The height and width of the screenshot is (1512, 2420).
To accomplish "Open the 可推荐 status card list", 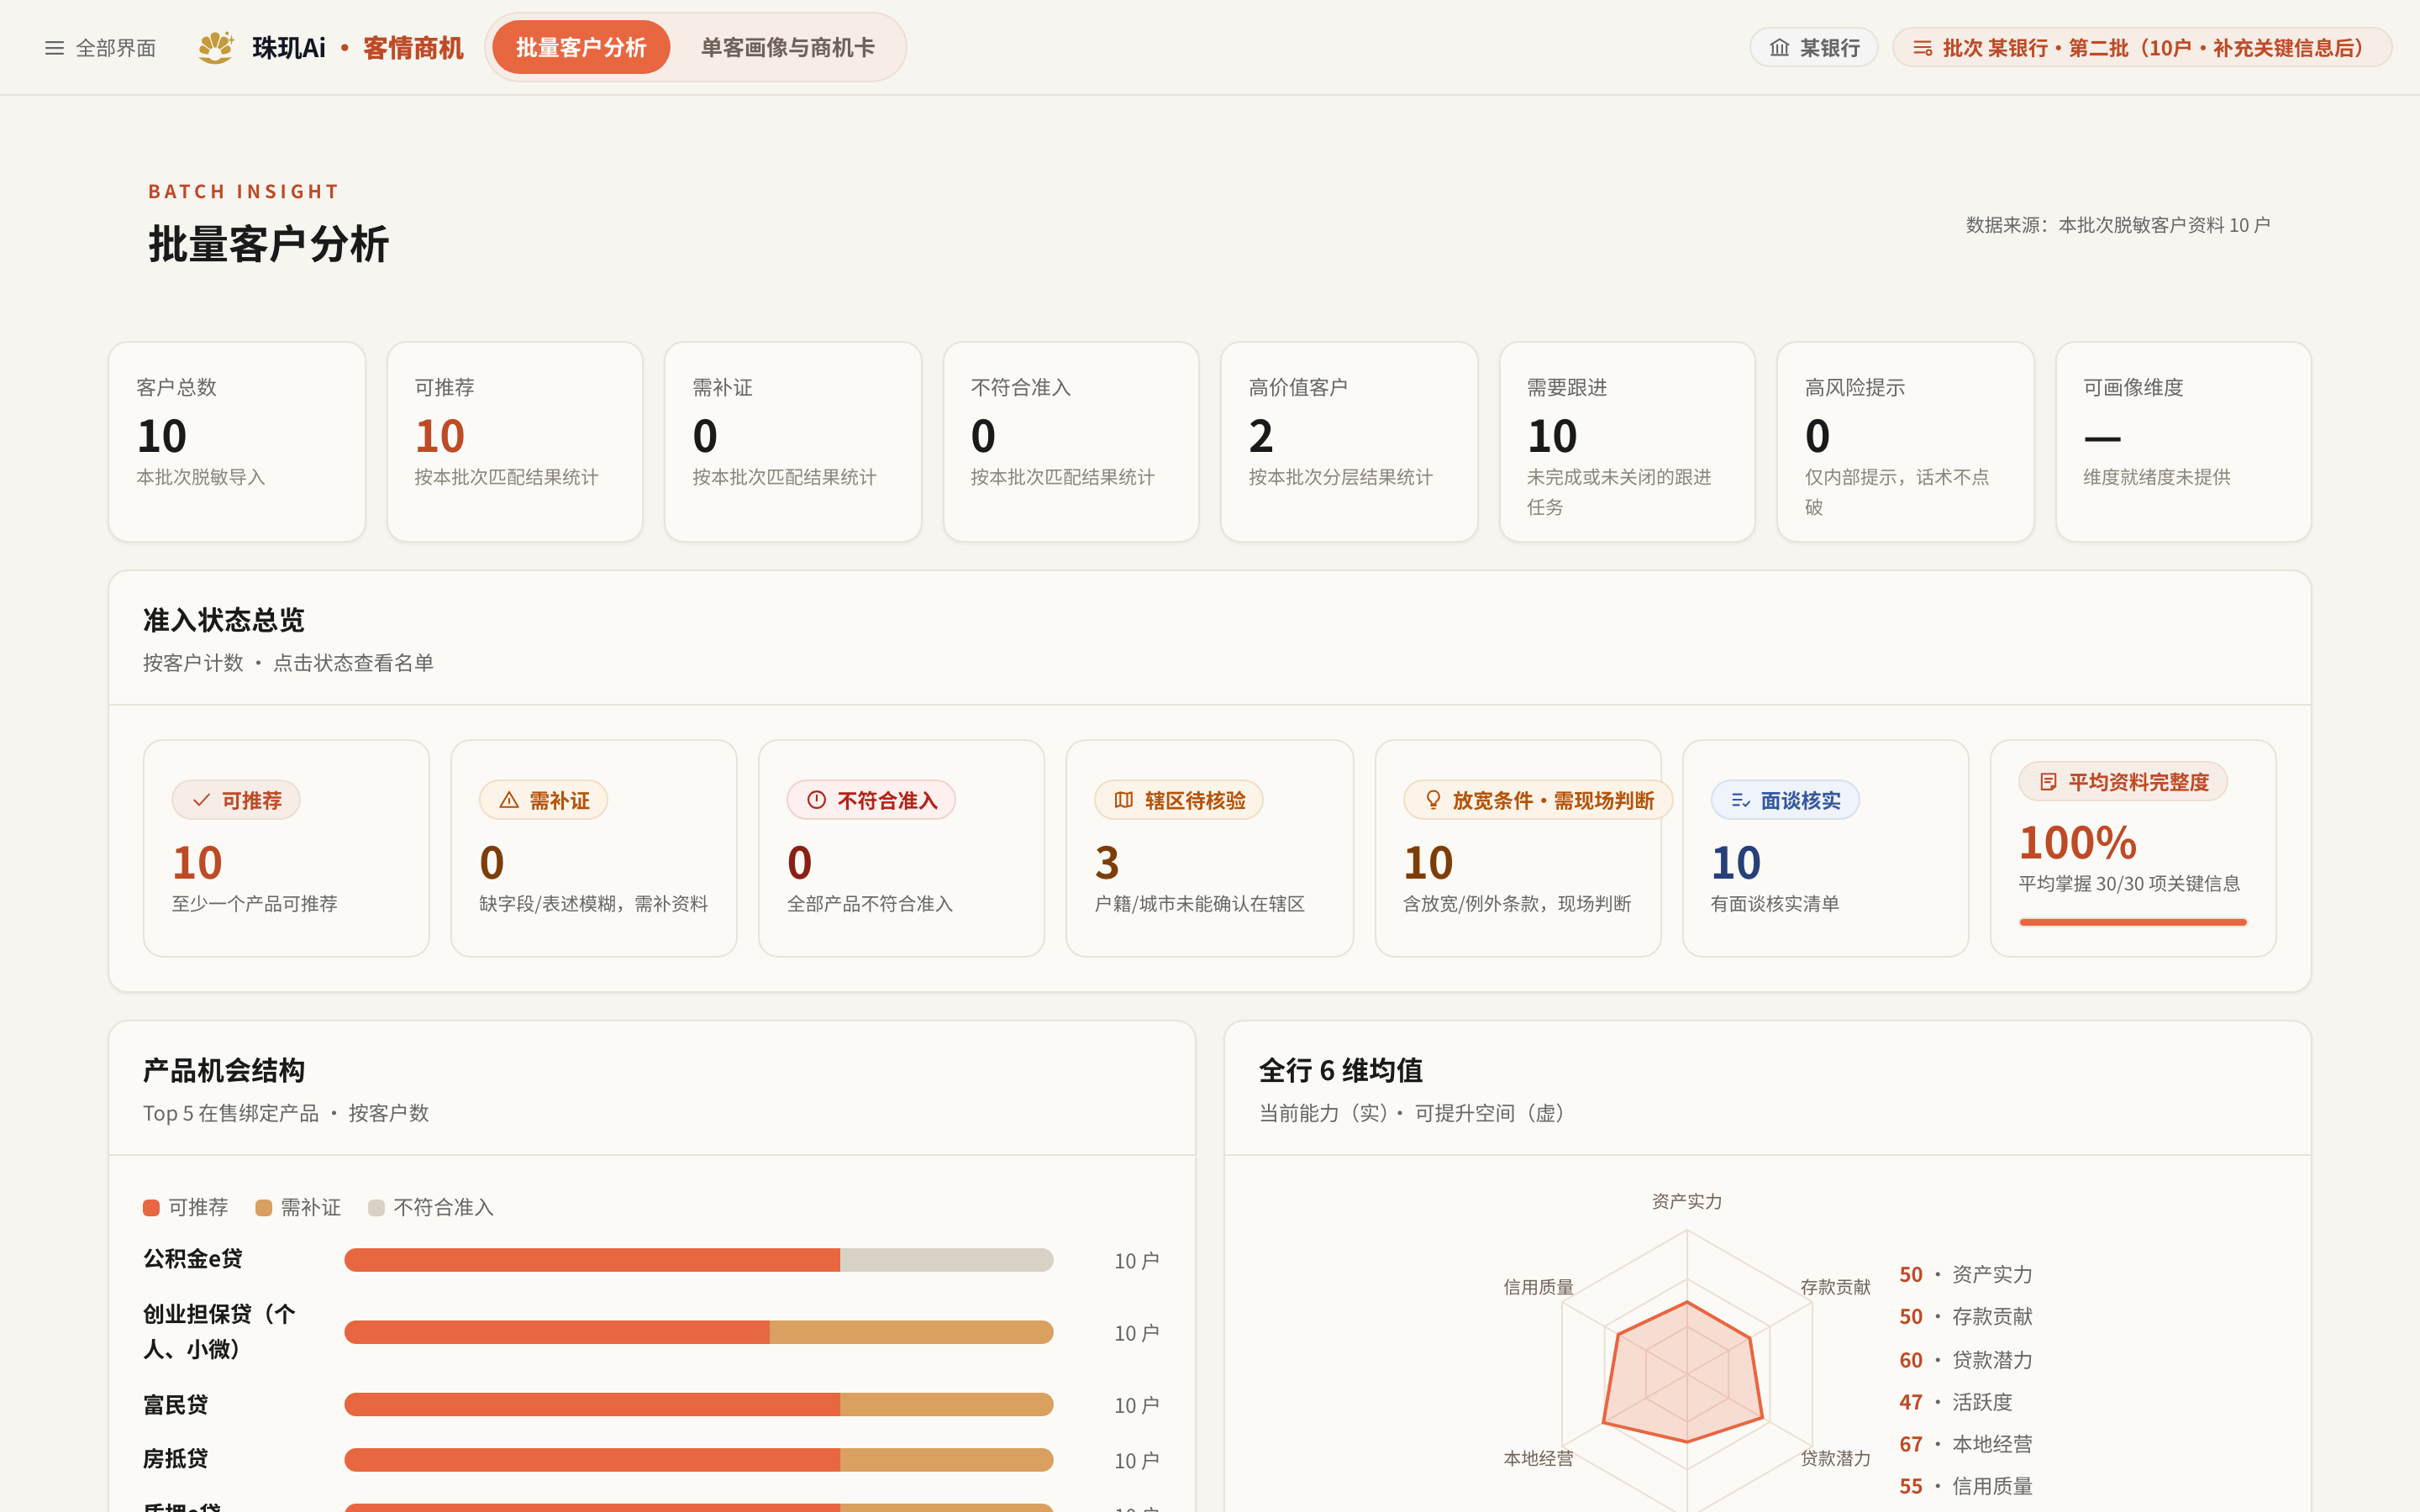I will point(286,848).
